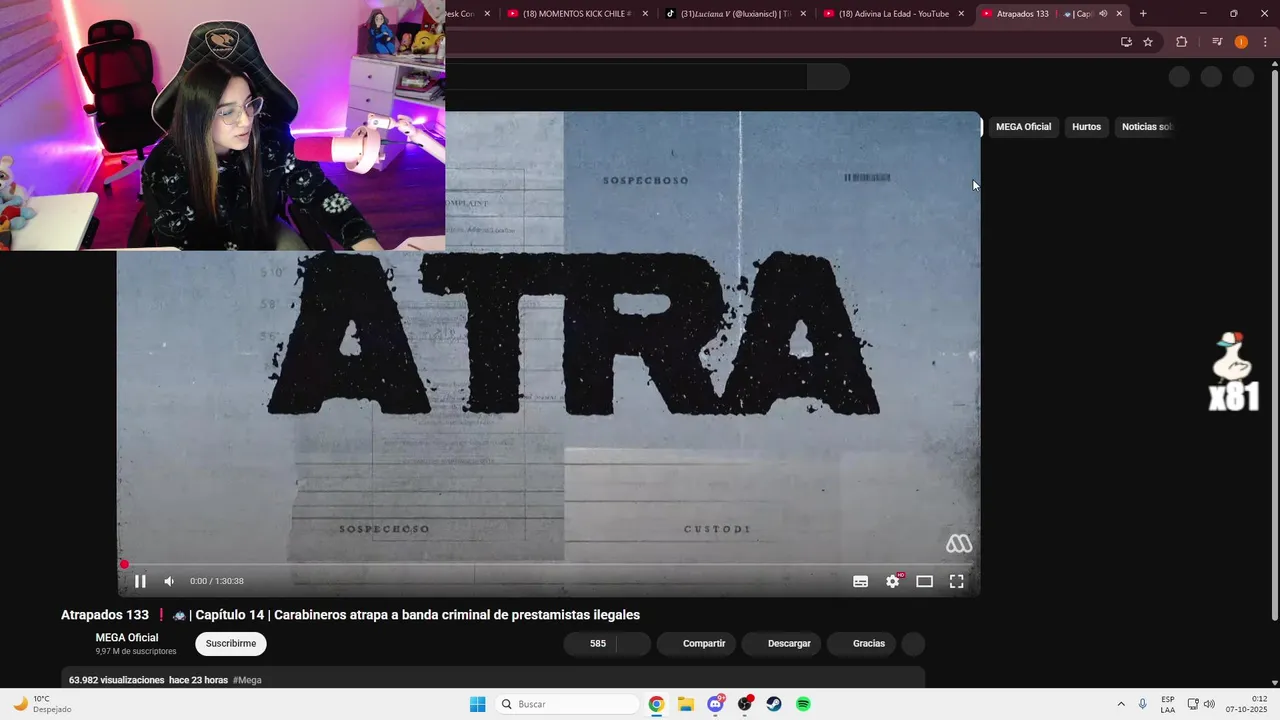Click the taskbar Buscar search box

pos(567,704)
